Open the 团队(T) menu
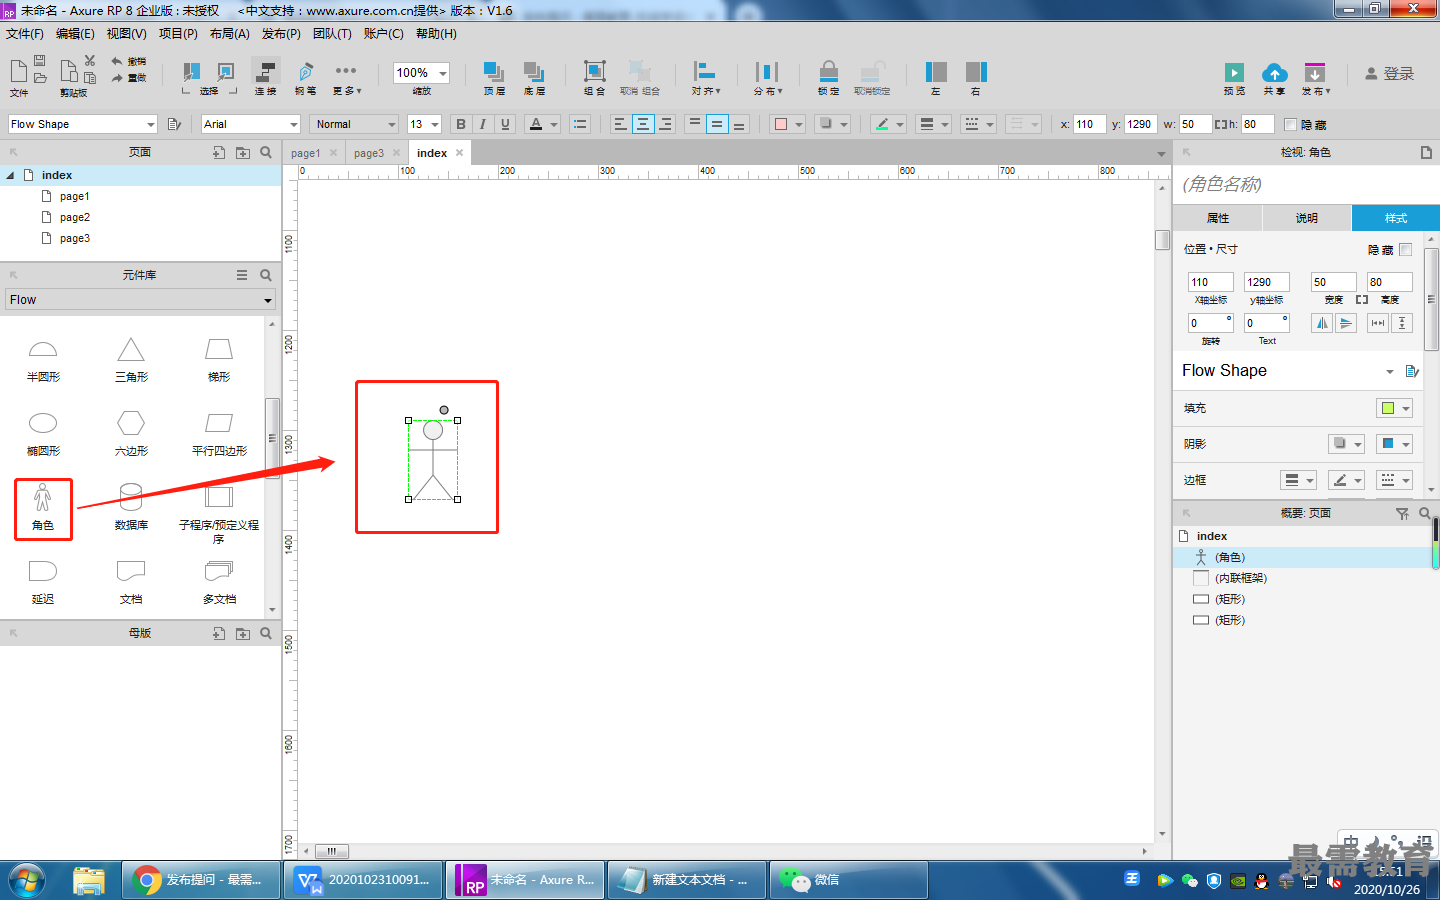Viewport: 1440px width, 900px height. (332, 34)
